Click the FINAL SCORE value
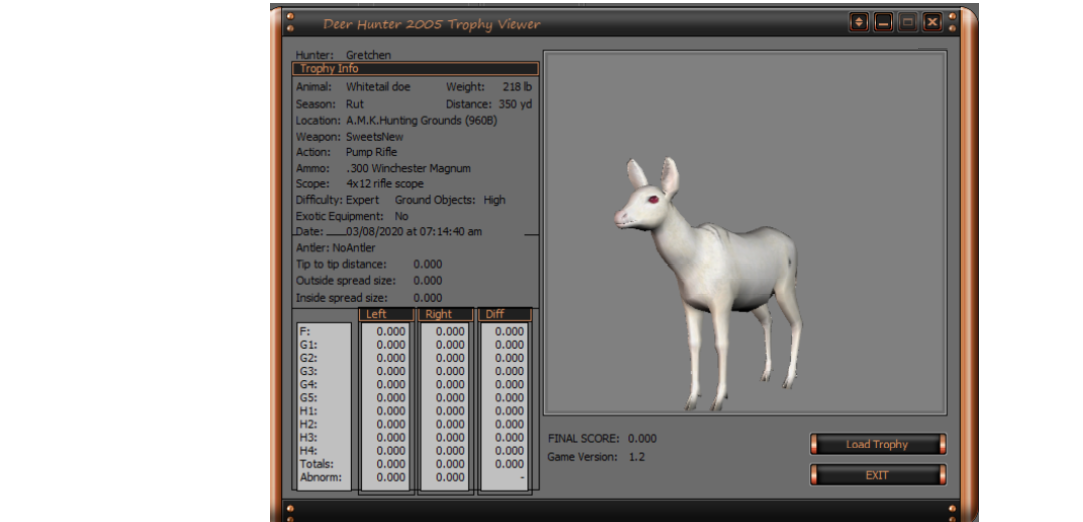 [x=641, y=438]
